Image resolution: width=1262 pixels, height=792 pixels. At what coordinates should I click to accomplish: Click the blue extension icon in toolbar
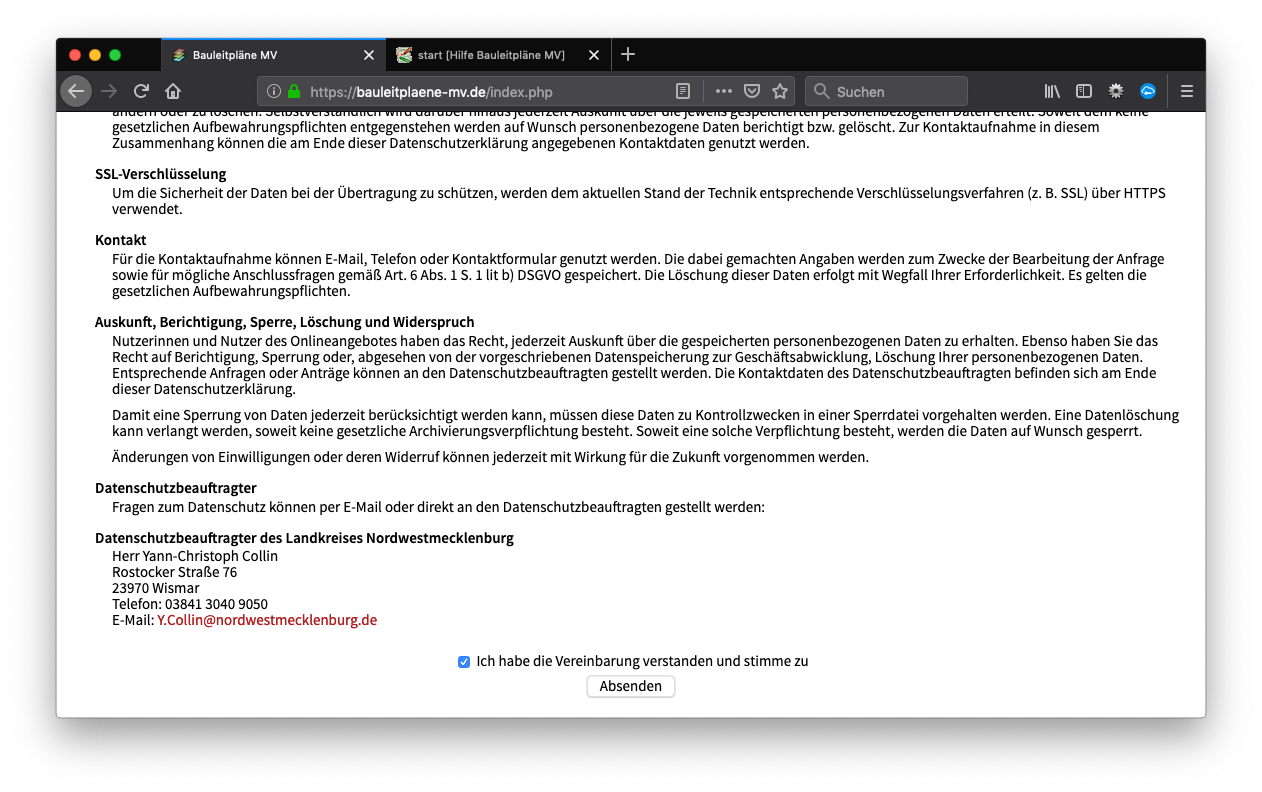tap(1148, 91)
